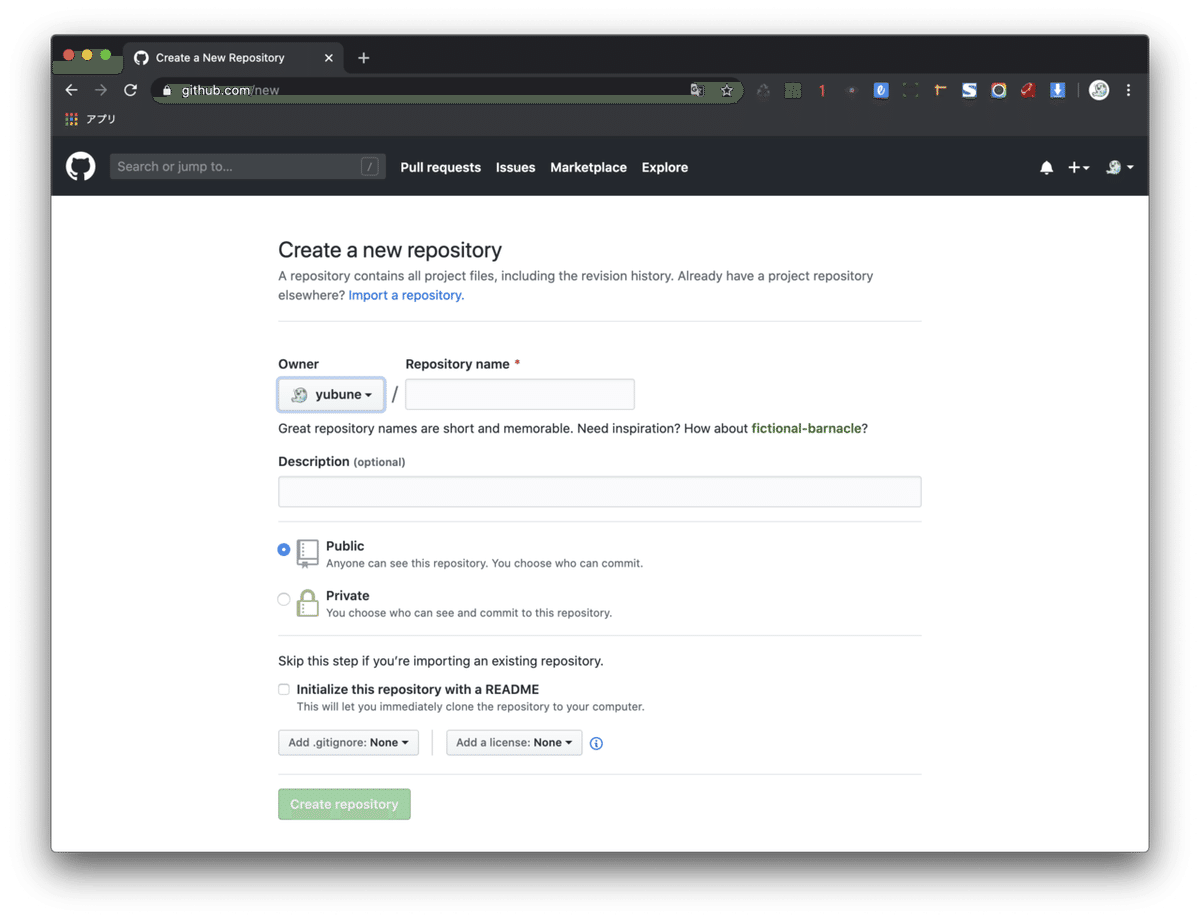Click the blue Evernote-style extension icon

(881, 90)
